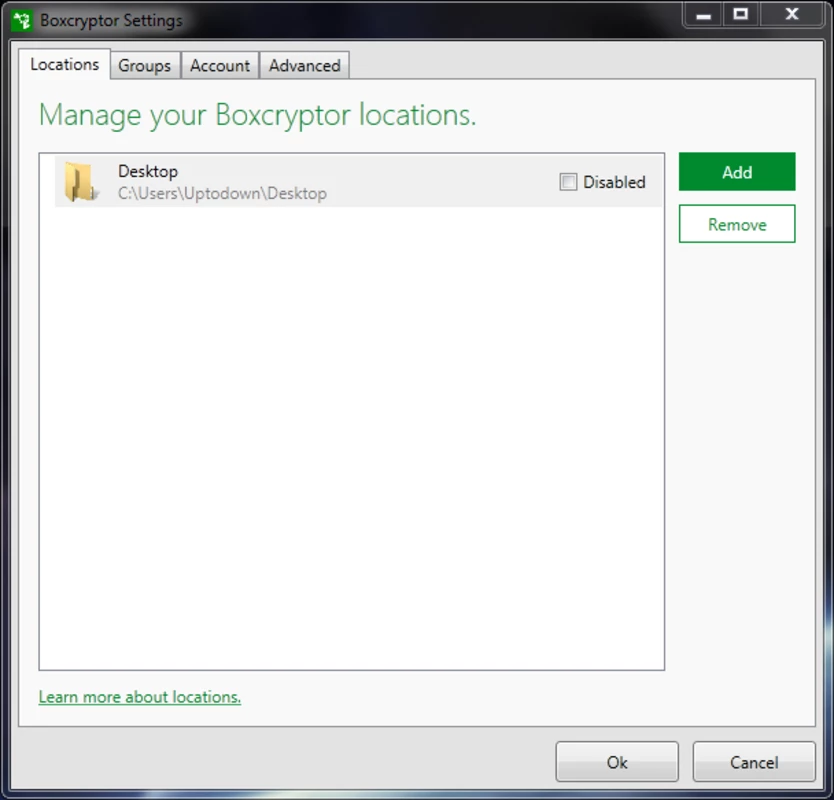Switch to the Locations tab

tap(64, 64)
